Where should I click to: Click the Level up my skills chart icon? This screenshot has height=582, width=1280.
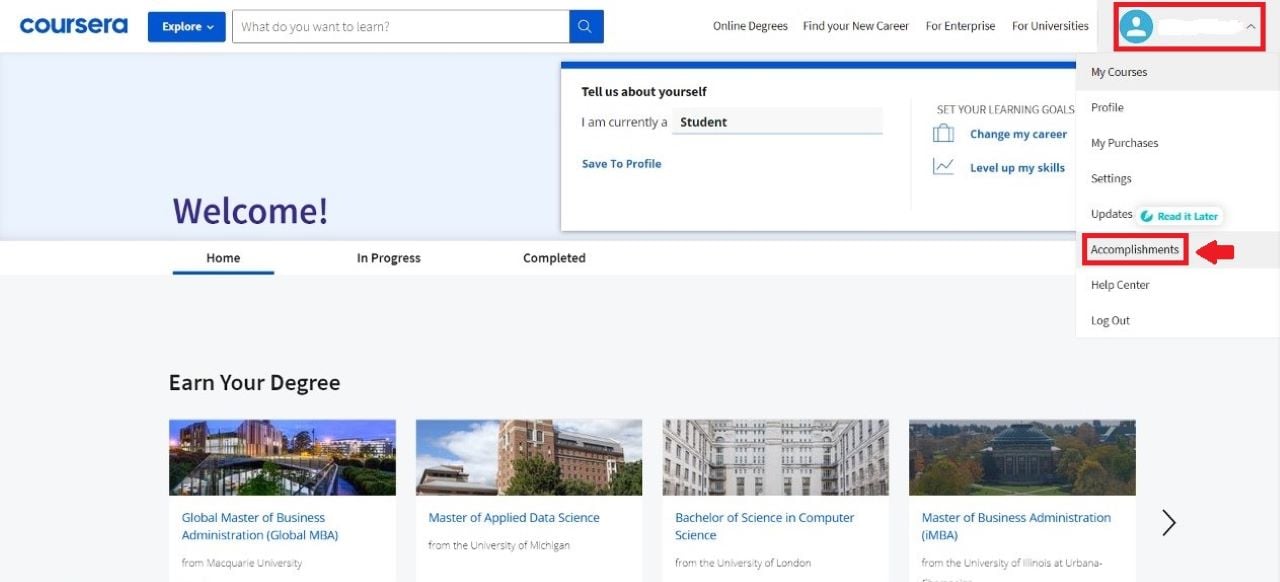tap(941, 166)
